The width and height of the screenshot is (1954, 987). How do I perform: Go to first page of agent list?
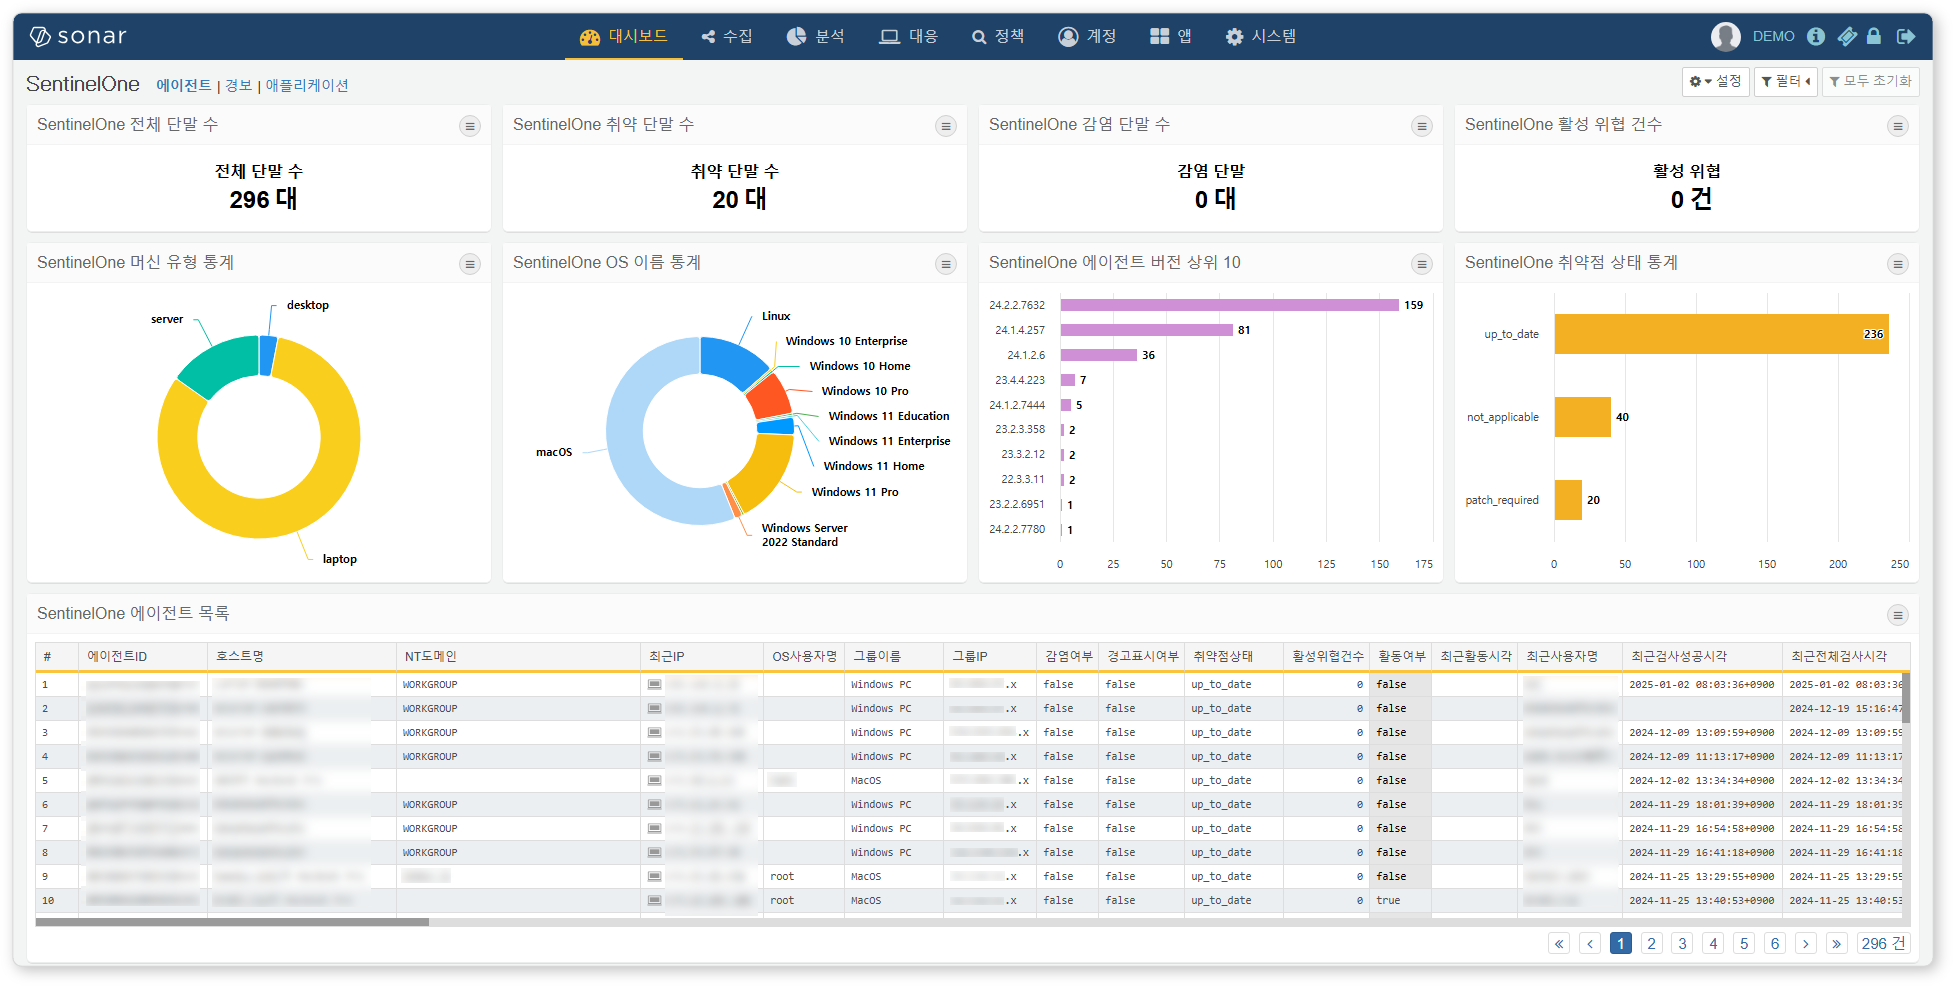(x=1559, y=944)
